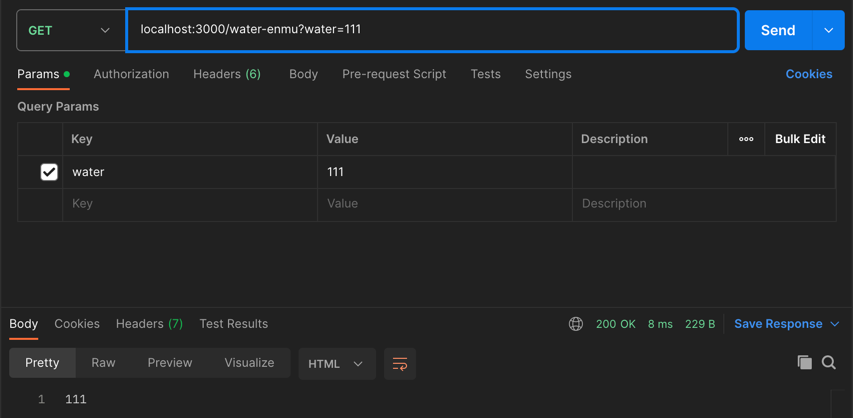Click the Description column header

[650, 139]
